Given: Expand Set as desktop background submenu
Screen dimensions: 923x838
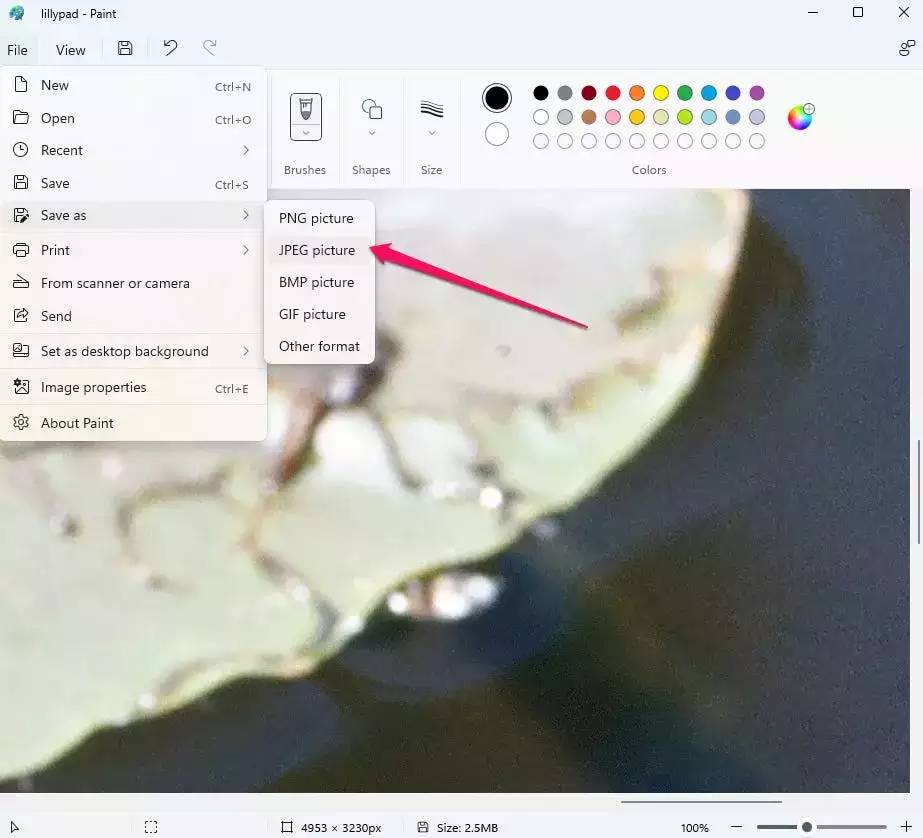Looking at the screenshot, I should click(134, 351).
